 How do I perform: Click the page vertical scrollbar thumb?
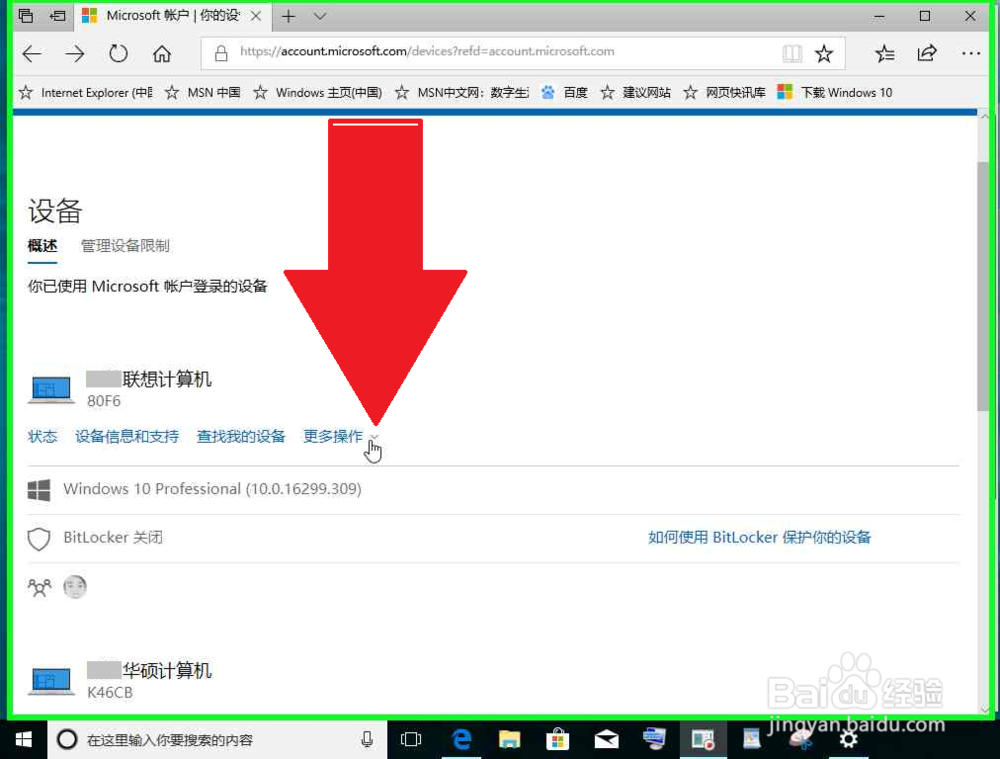(x=983, y=287)
